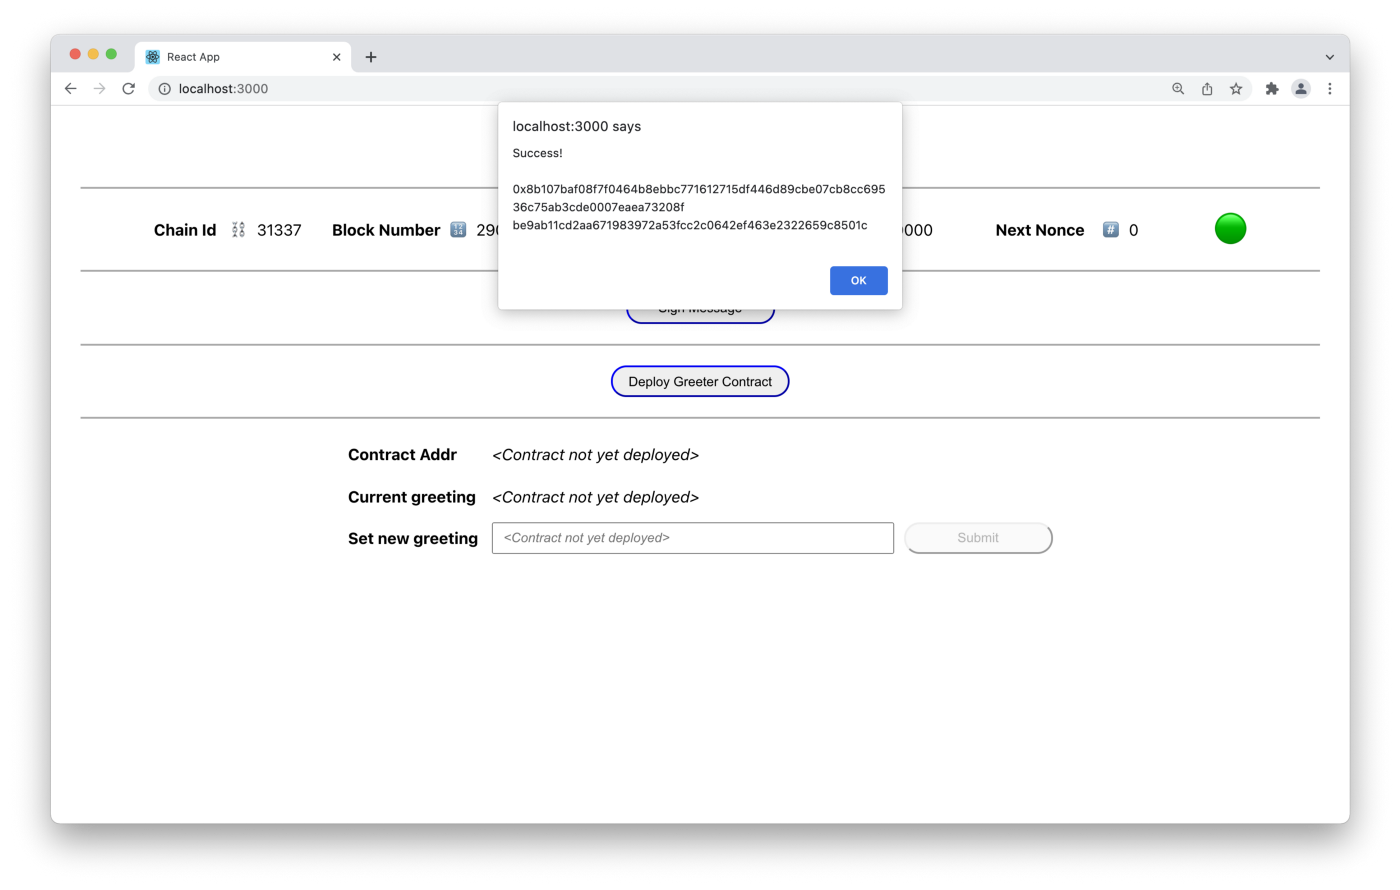Click the share page icon

1207,89
